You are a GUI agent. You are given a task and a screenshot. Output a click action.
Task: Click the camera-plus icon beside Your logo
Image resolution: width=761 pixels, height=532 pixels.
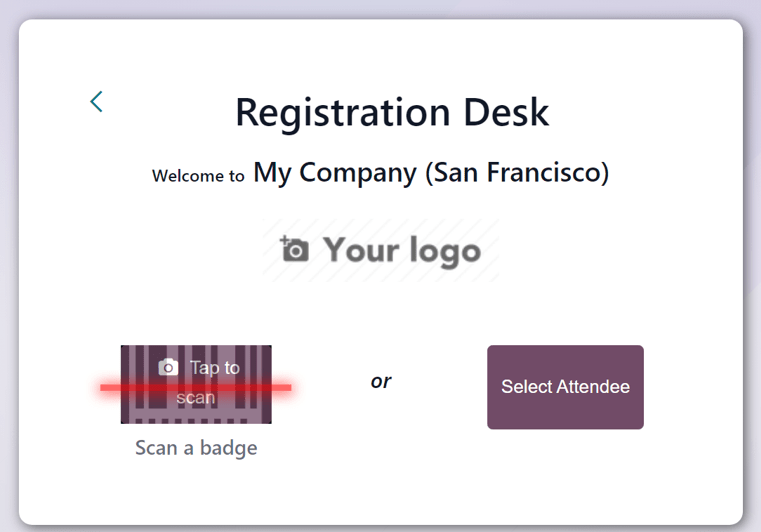click(x=294, y=249)
